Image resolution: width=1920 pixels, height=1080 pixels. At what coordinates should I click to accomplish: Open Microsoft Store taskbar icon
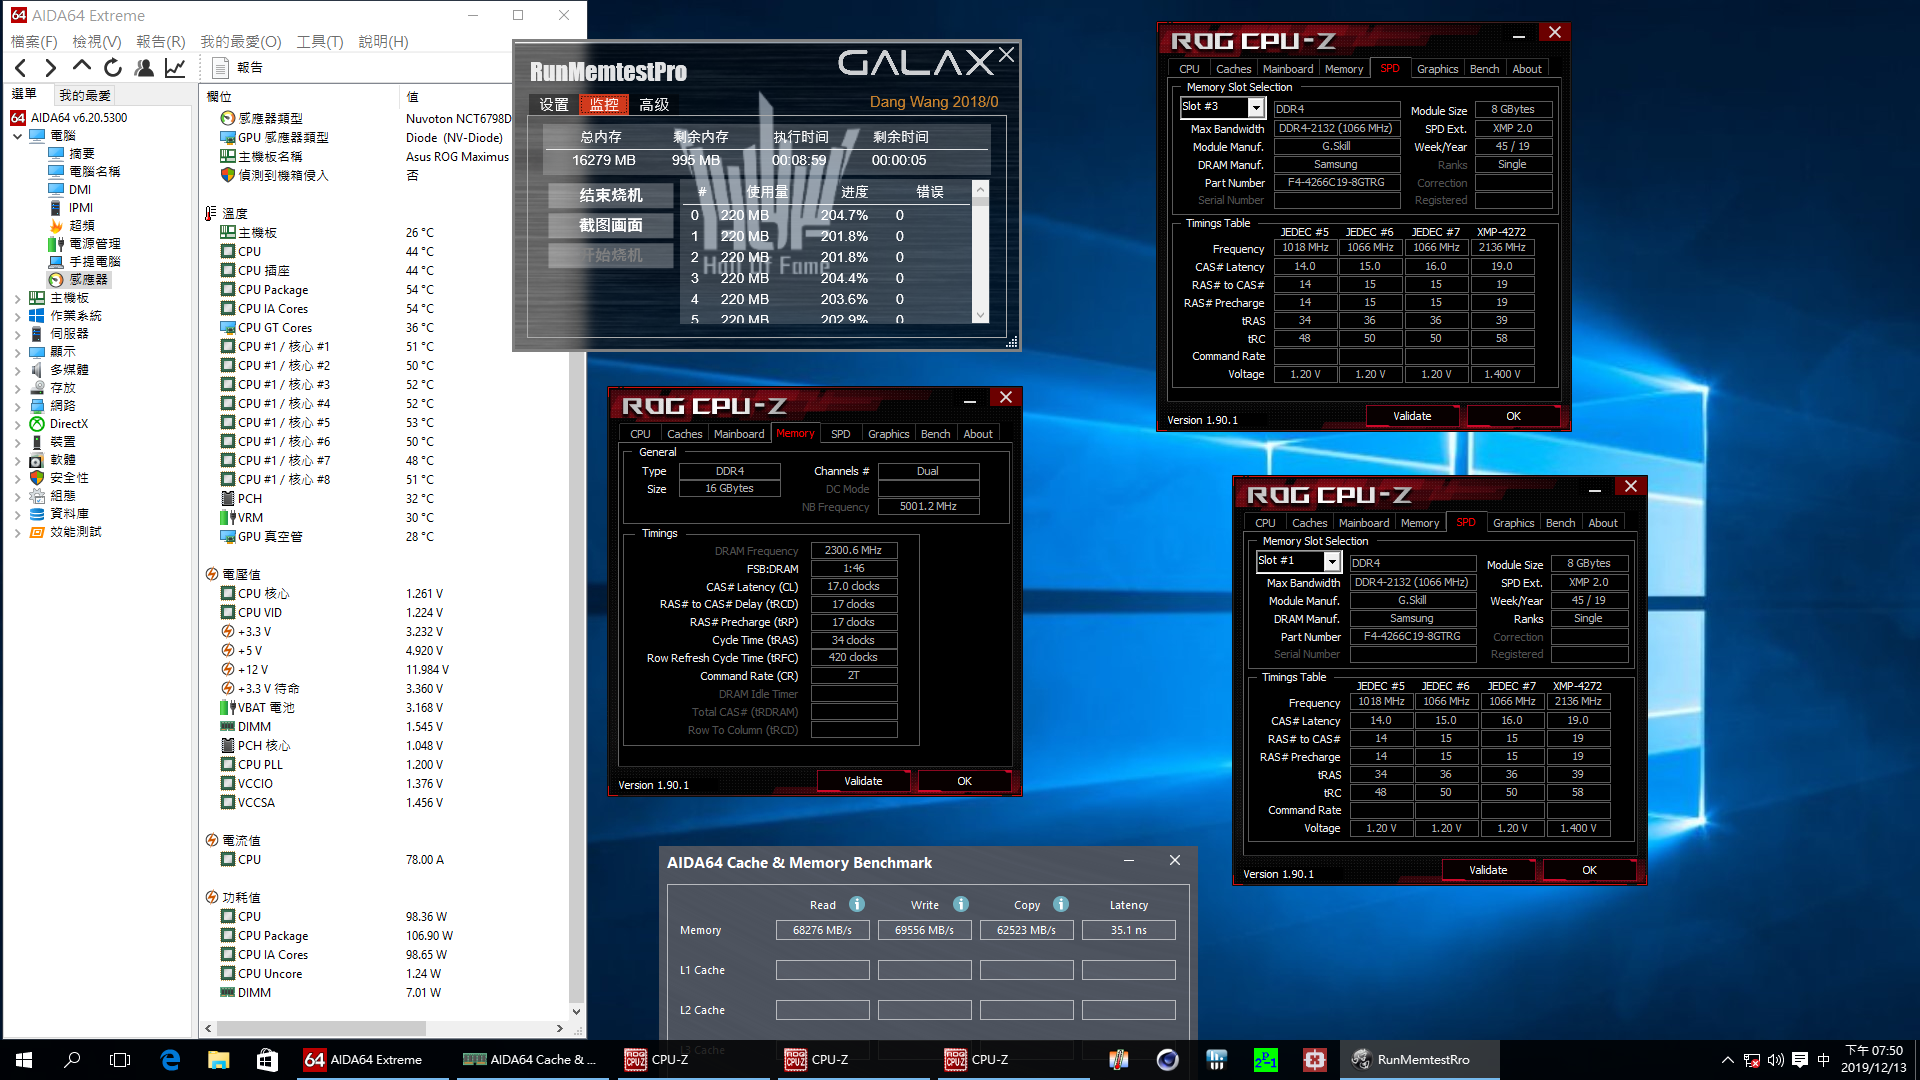pos(267,1060)
